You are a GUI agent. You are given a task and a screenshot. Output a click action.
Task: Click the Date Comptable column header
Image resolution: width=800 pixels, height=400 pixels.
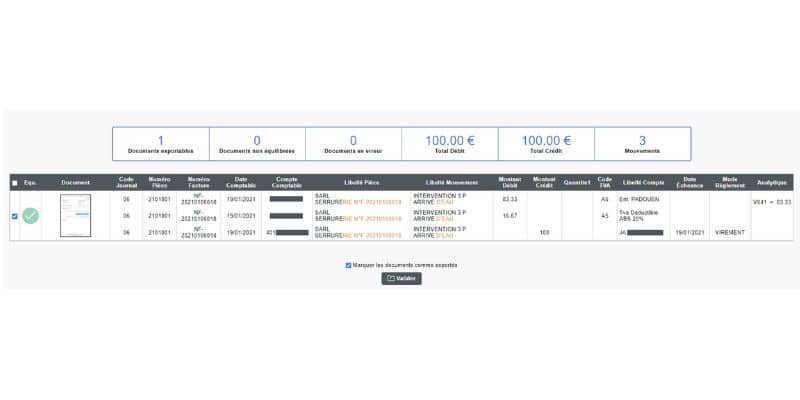coord(241,182)
